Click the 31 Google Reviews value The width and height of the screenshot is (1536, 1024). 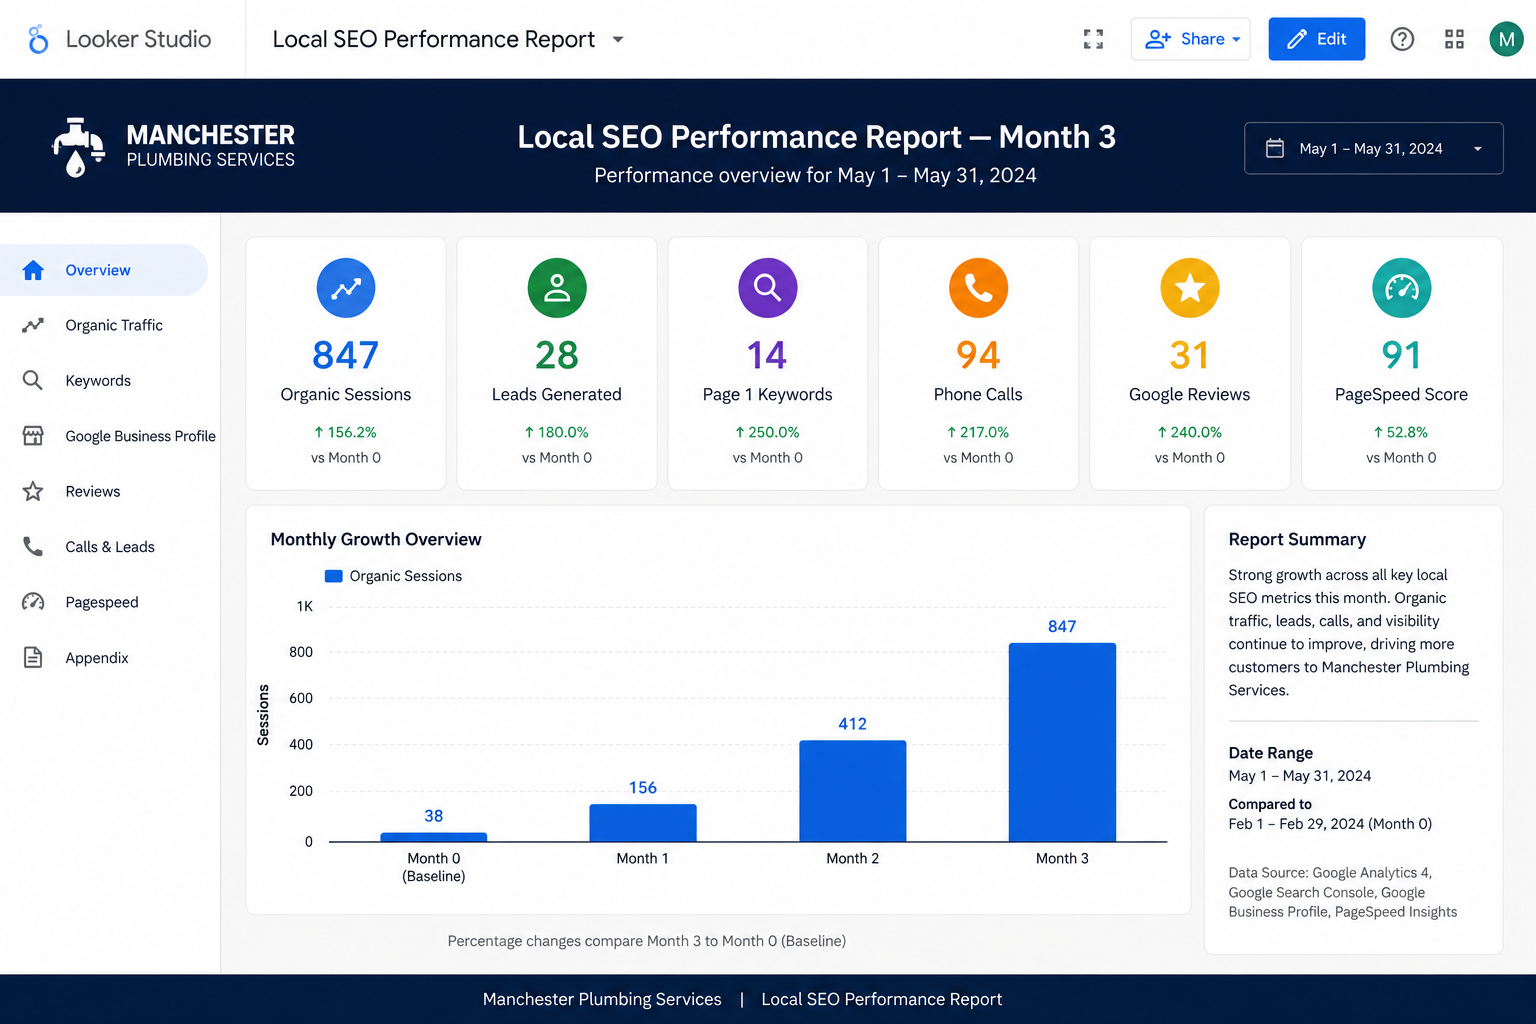1190,355
